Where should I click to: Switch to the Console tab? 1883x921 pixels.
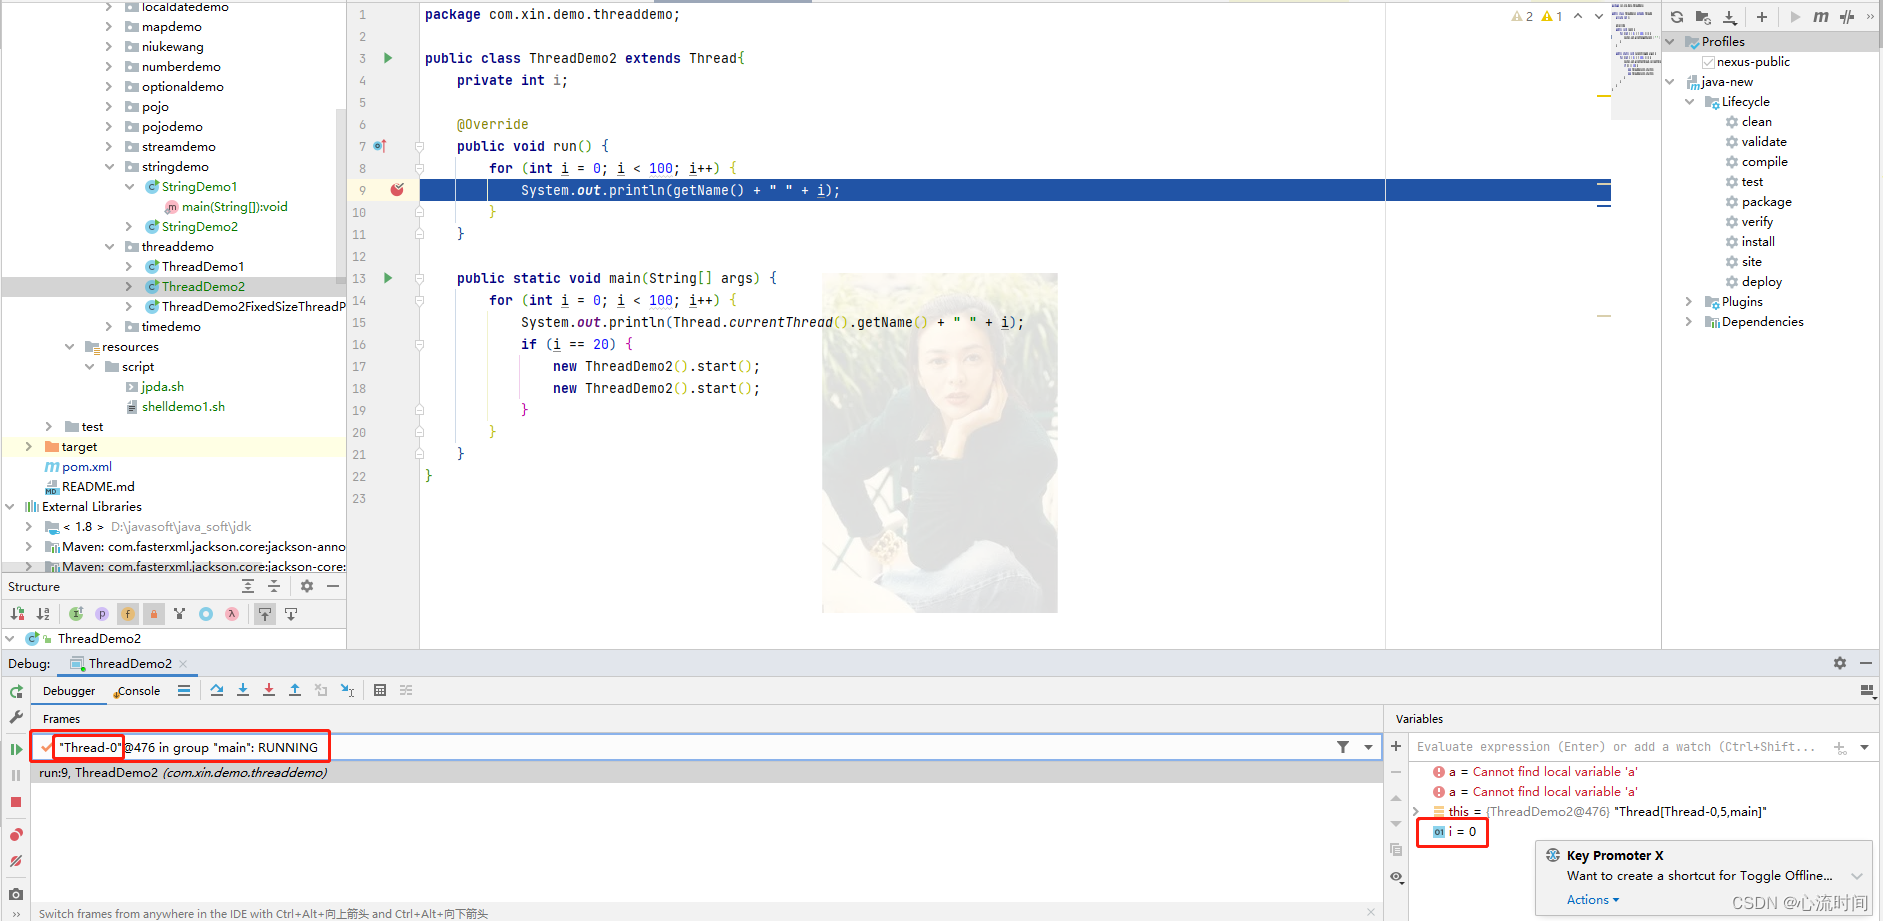[137, 690]
